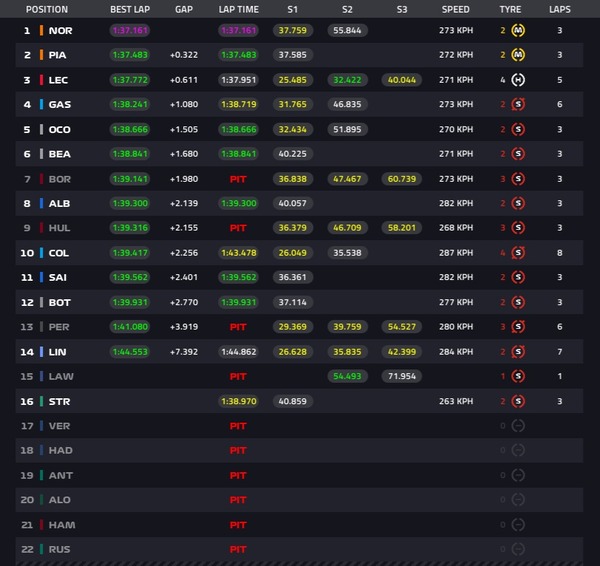
Task: Click the soft tyre icon in GAS row
Action: [518, 104]
